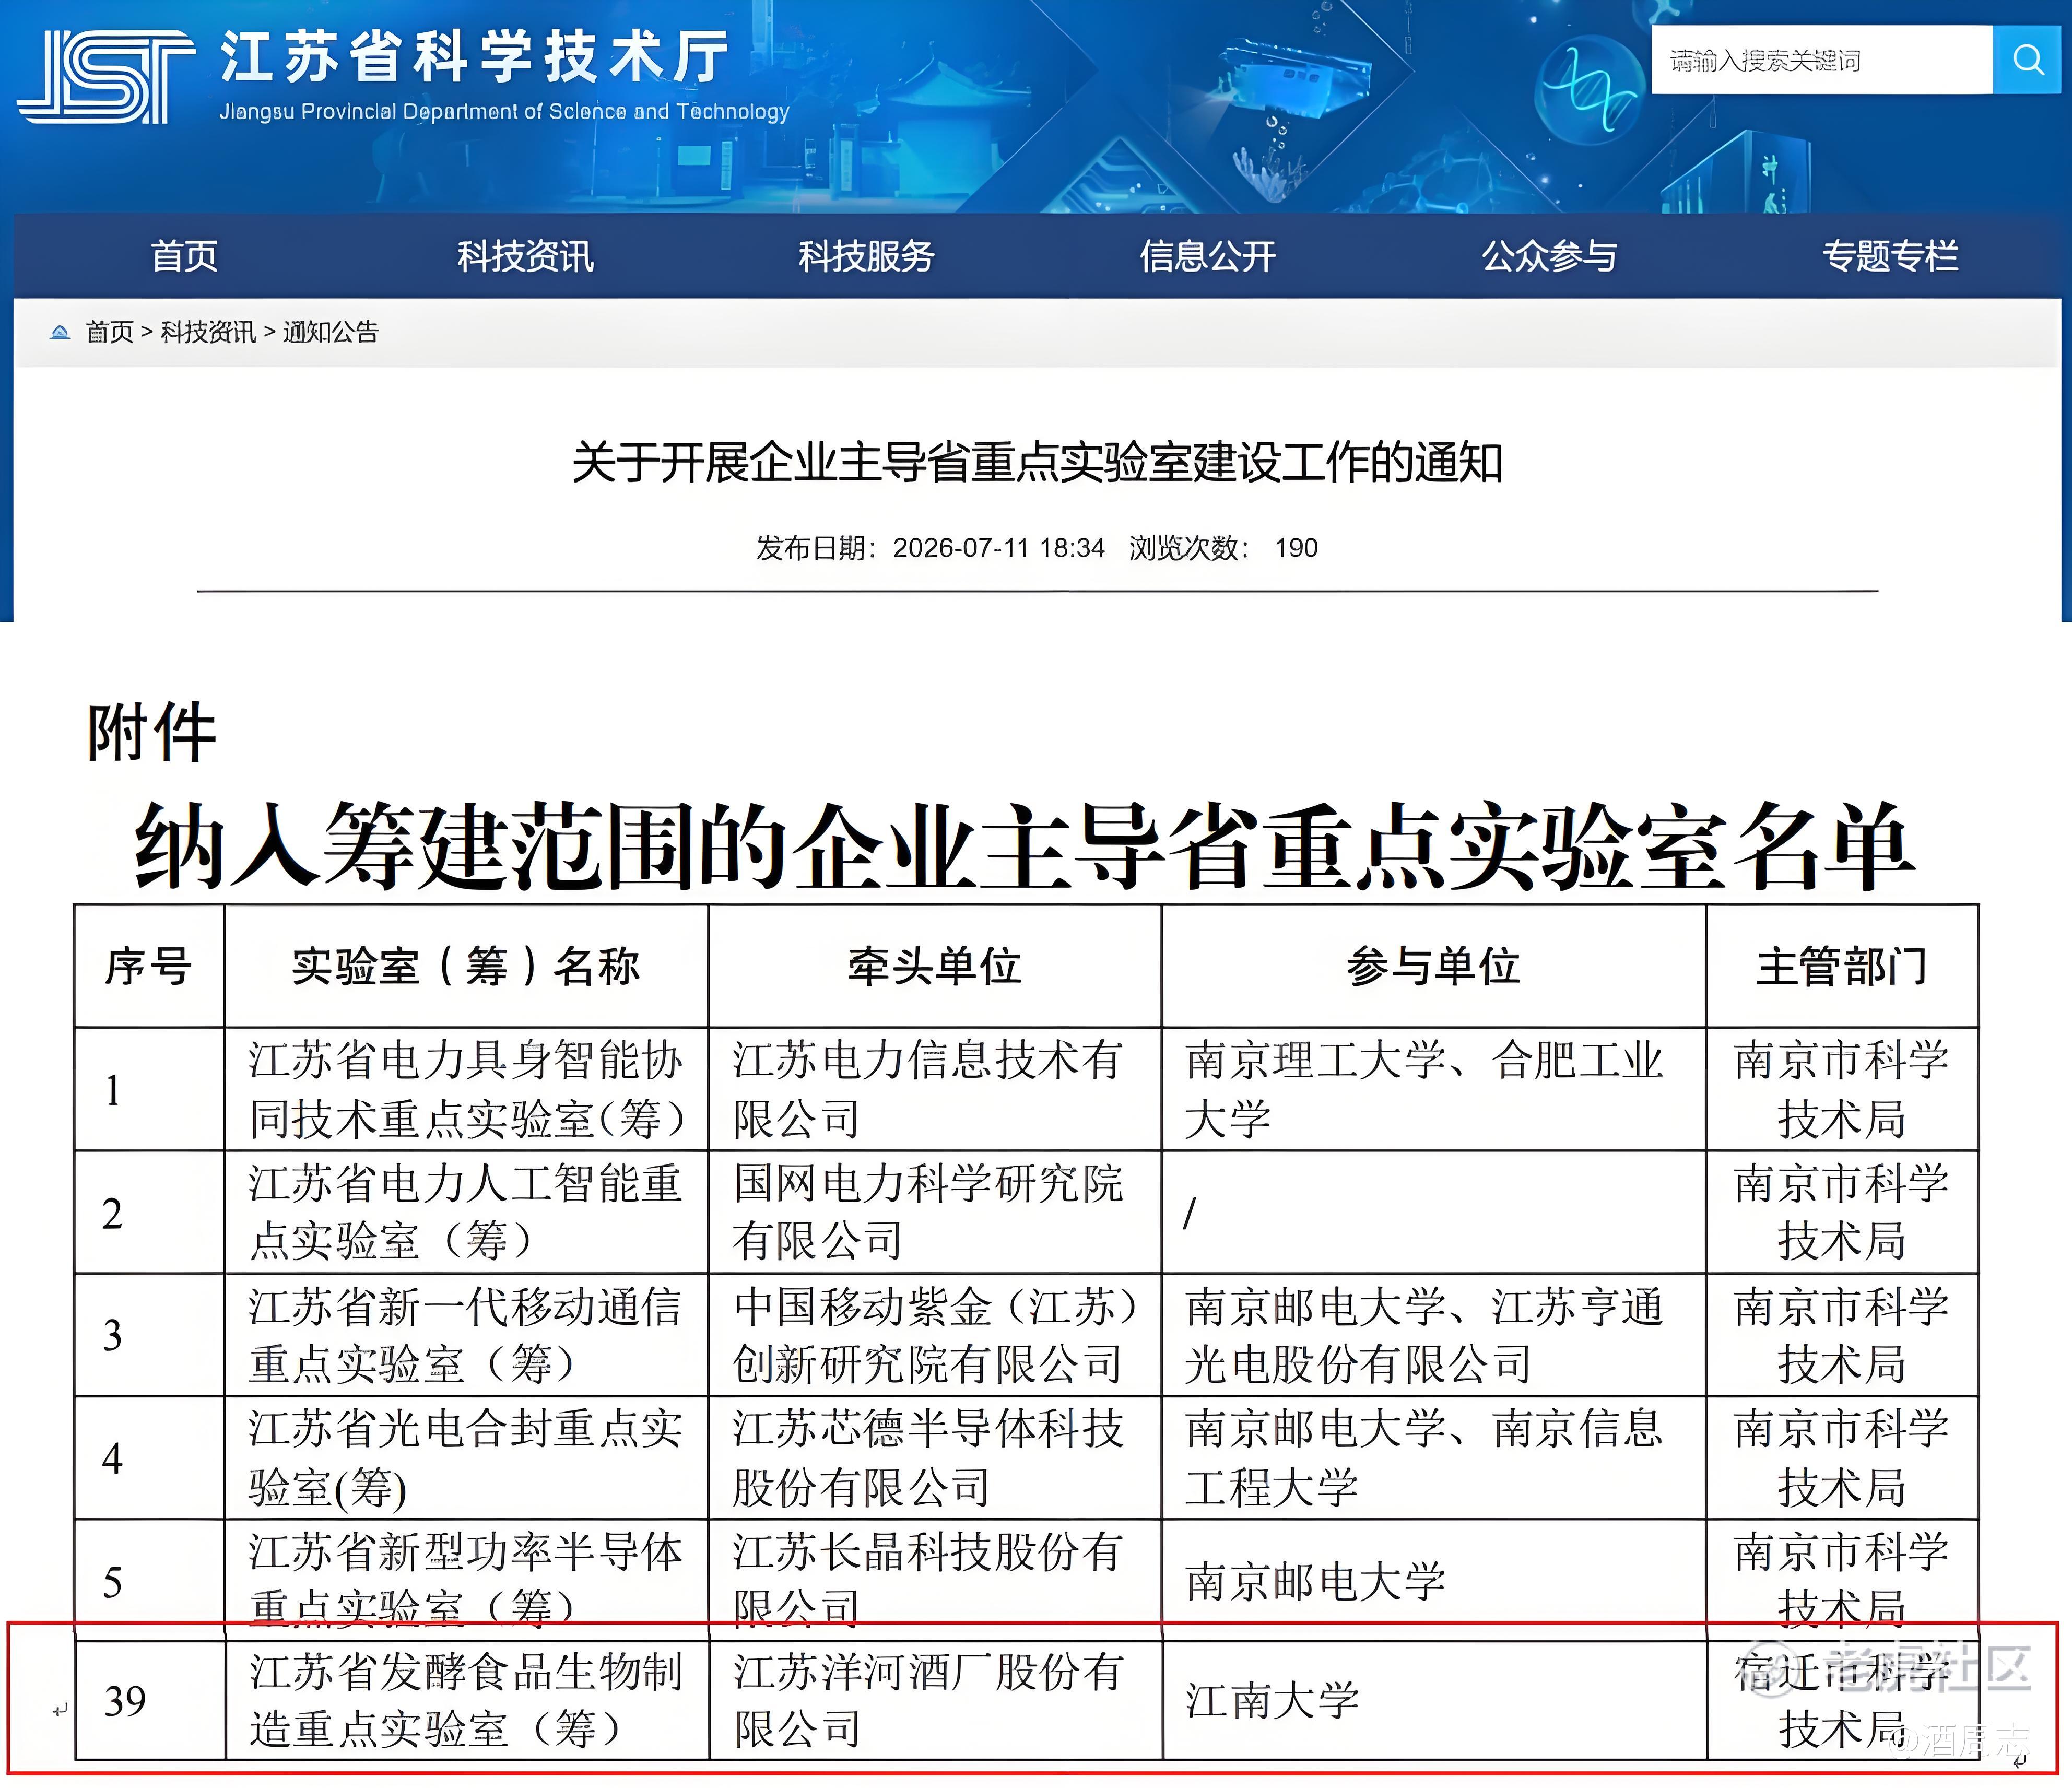Image resolution: width=2072 pixels, height=1788 pixels.
Task: Click the 江苏省发酵食品生物制造重点实验室 cell
Action: click(466, 1700)
